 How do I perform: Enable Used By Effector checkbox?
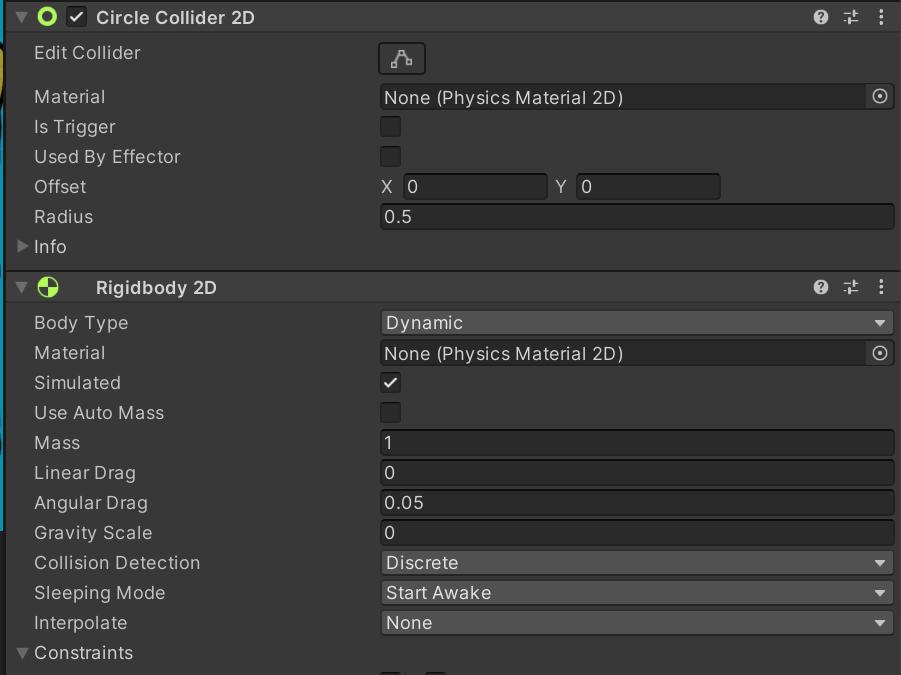(391, 157)
